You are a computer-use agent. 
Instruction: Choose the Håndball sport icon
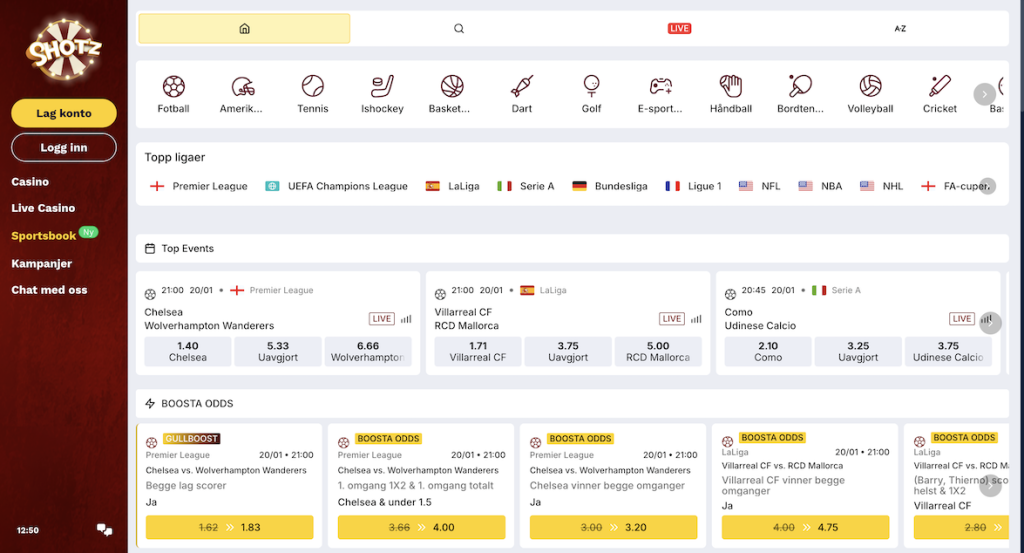[x=731, y=86]
